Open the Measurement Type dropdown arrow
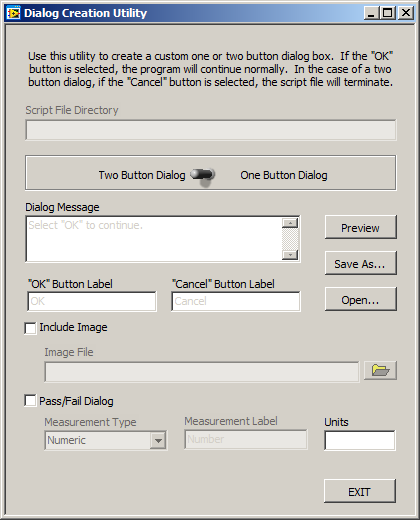Screen dimensions: 420x520 (158, 441)
